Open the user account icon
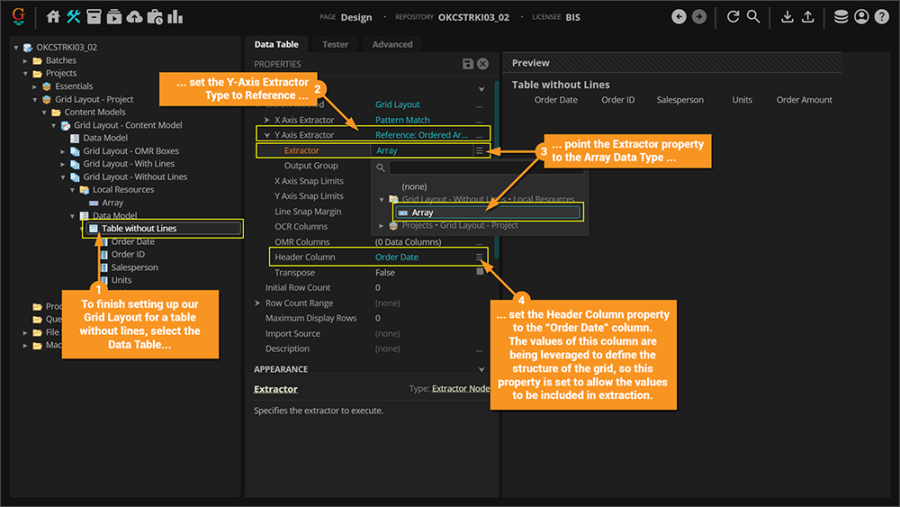Image resolution: width=900 pixels, height=507 pixels. [861, 17]
